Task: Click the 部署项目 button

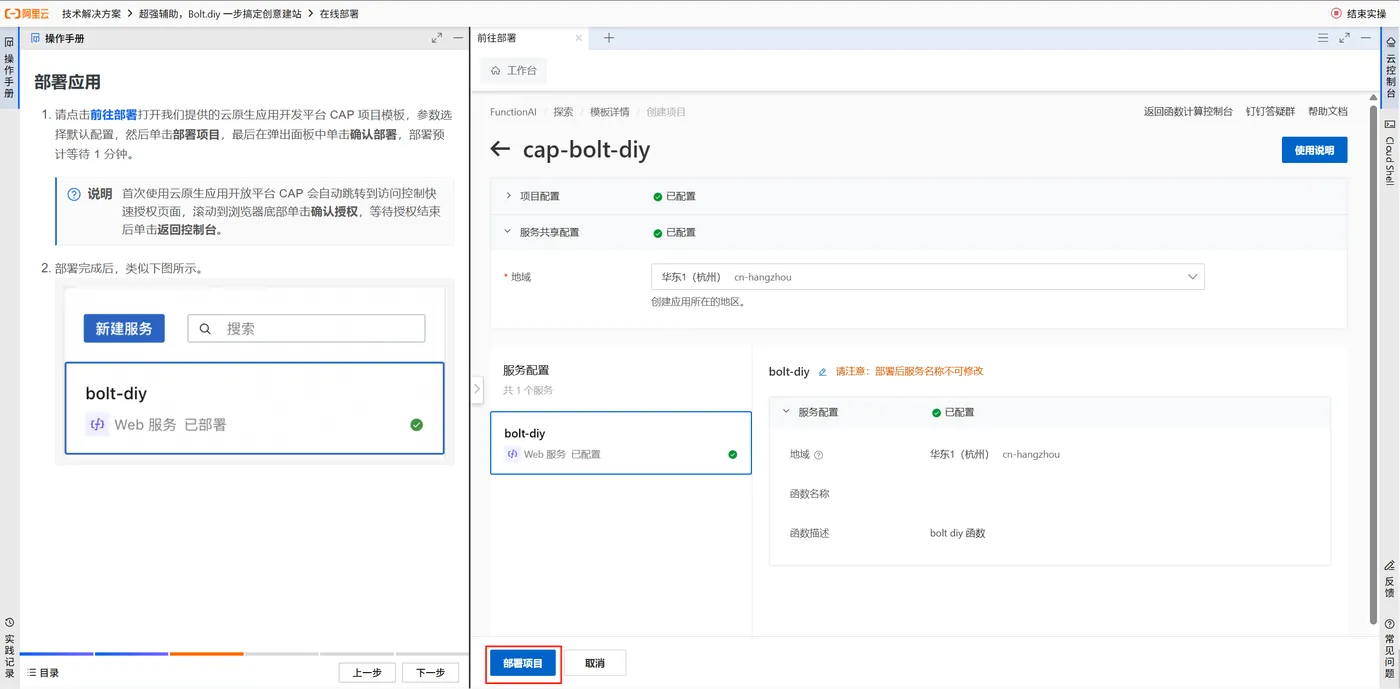Action: point(523,664)
